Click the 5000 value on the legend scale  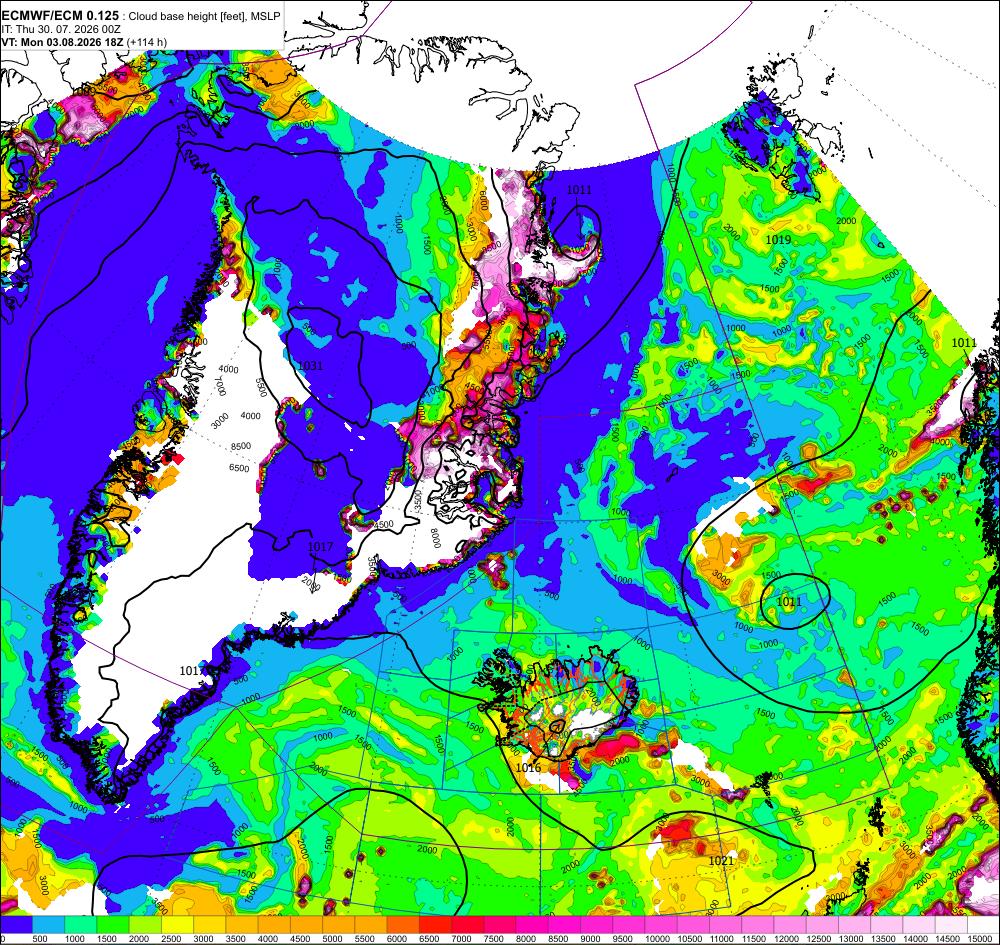click(332, 939)
